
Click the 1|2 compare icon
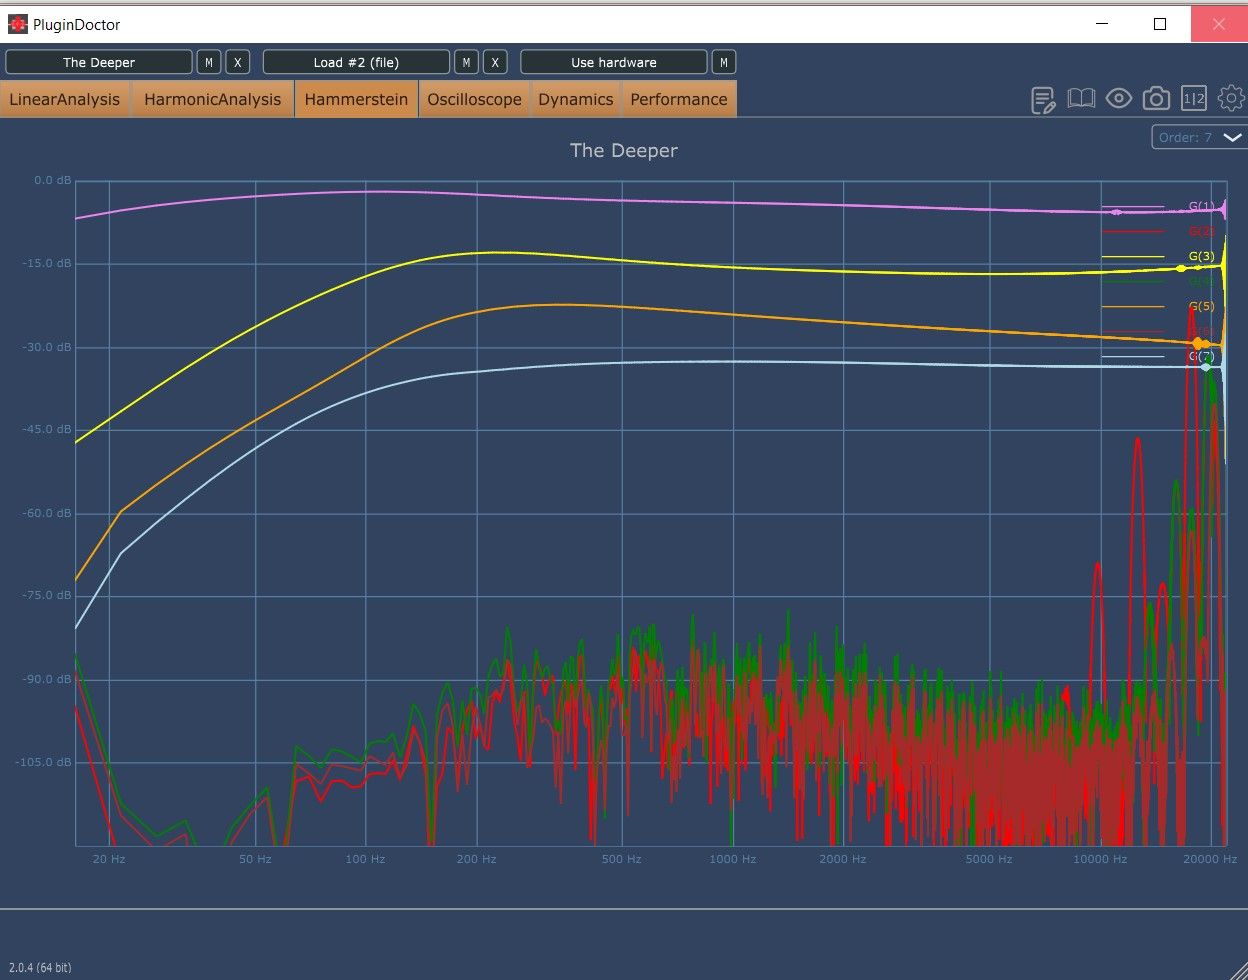tap(1194, 98)
